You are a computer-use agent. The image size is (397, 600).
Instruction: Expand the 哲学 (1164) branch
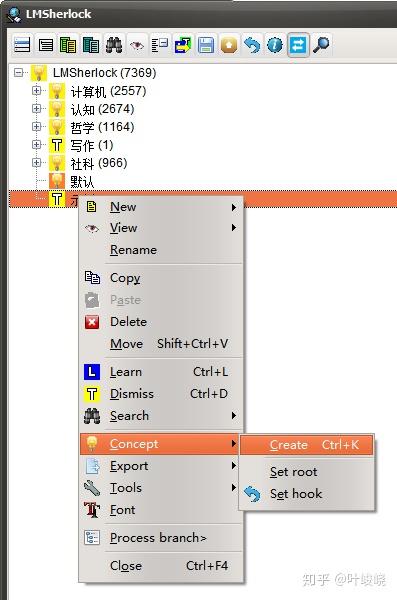[36, 126]
